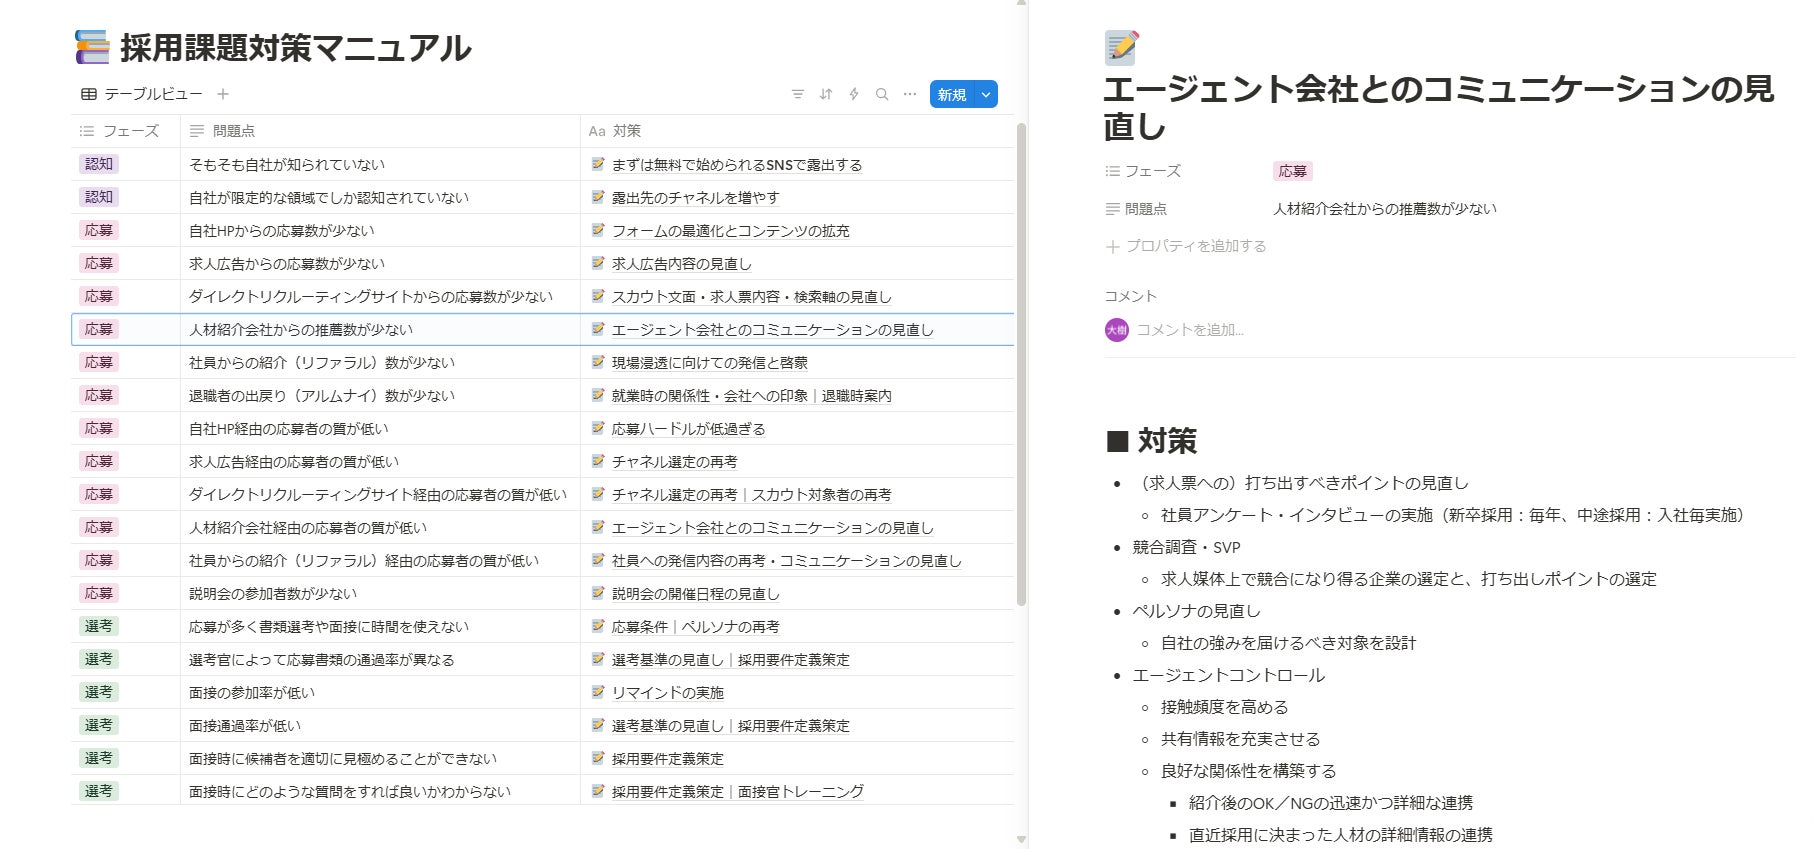This screenshot has width=1813, height=849.
Task: Click the cell 自社HP経由の応募者の質が低い
Action: pyautogui.click(x=380, y=428)
